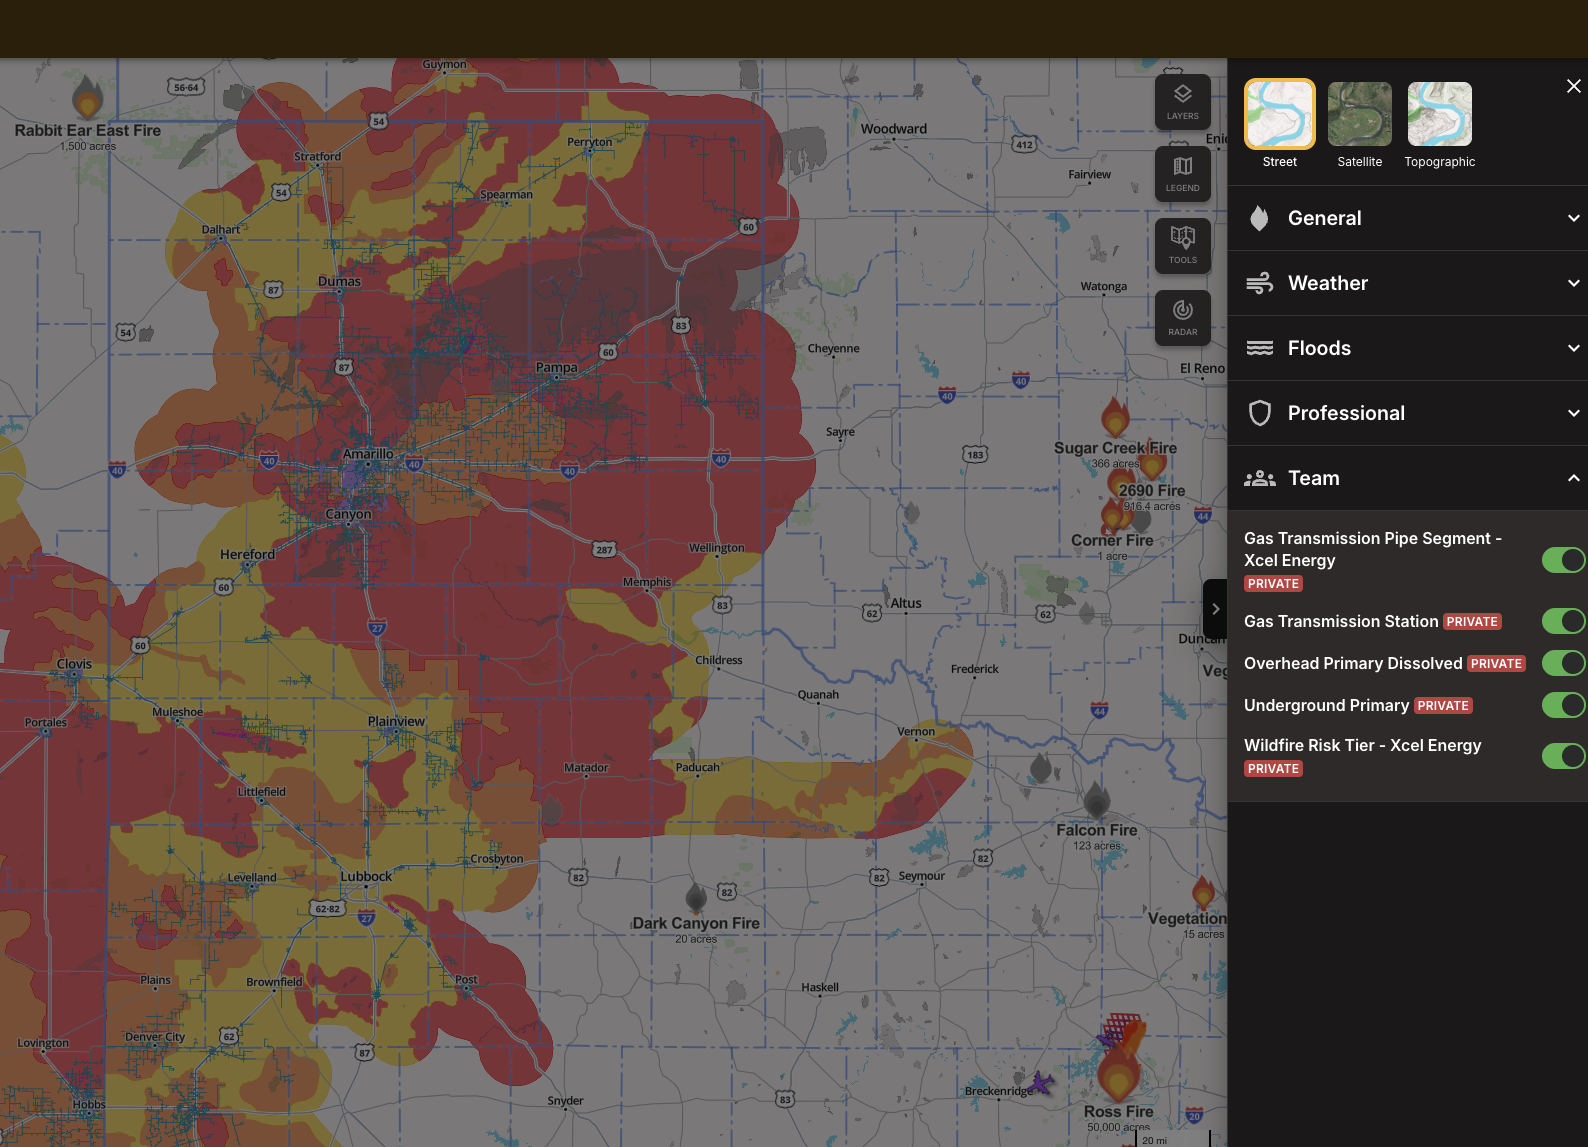The height and width of the screenshot is (1147, 1588).
Task: Click PRIVATE badge beside Gas Transmission Station
Action: point(1472,622)
